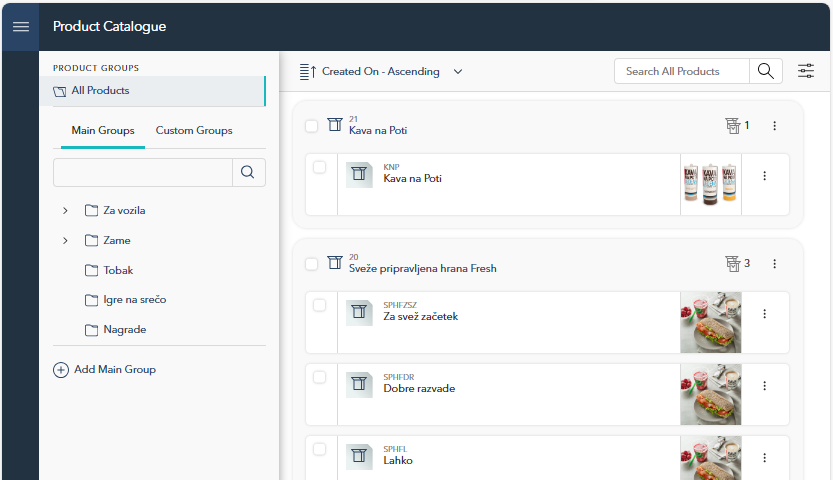Open the three-dot menu for group 21 Kava na Poti
833x480 pixels.
coord(775,126)
